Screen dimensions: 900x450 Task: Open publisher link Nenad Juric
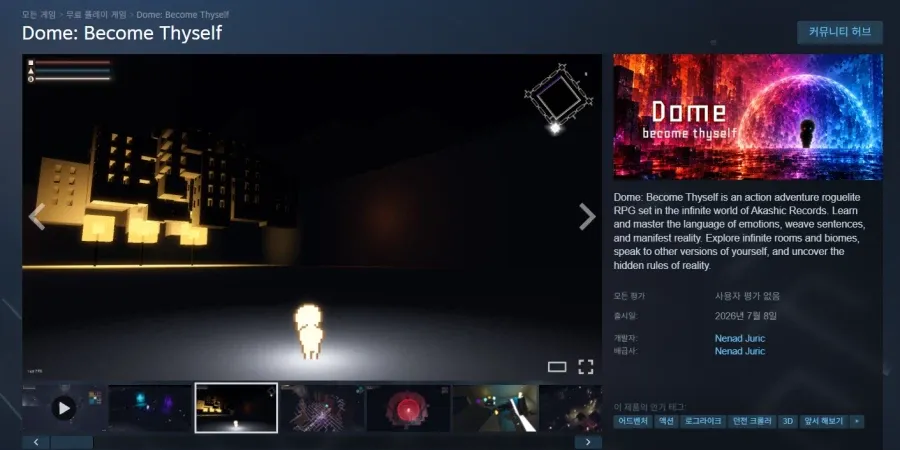pyautogui.click(x=740, y=351)
